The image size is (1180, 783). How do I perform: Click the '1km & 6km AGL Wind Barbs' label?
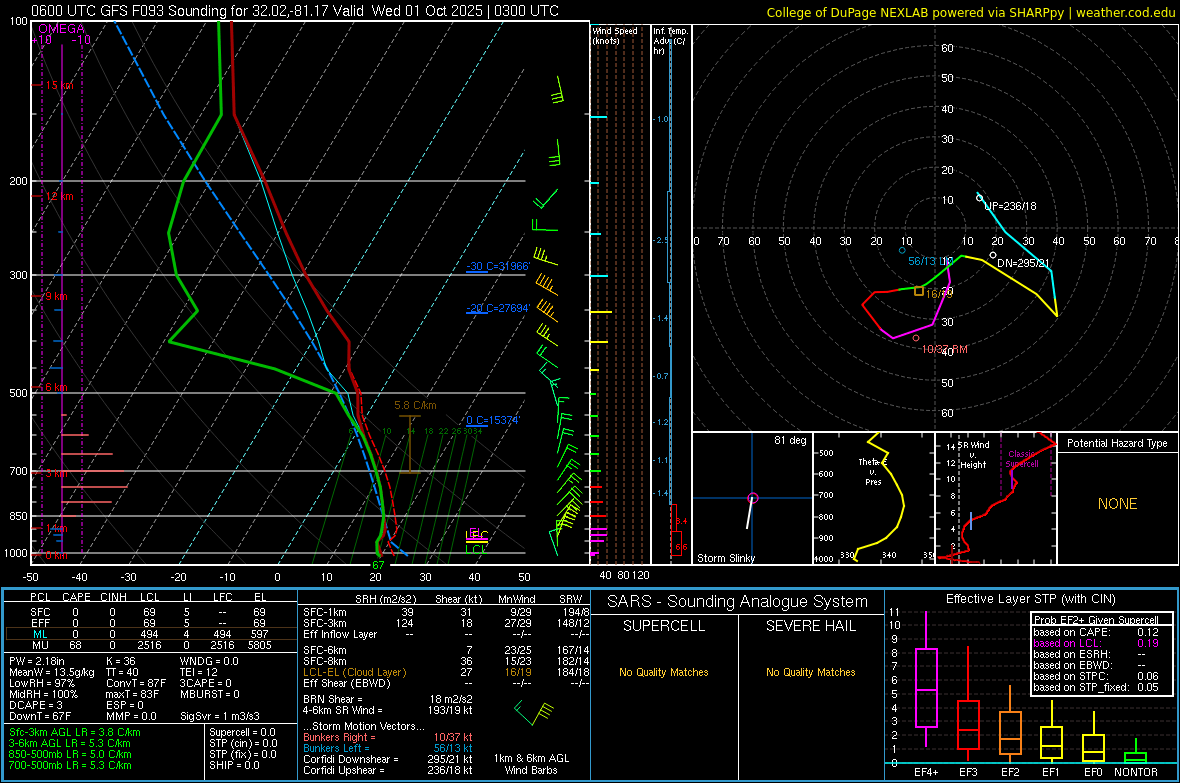[x=531, y=764]
